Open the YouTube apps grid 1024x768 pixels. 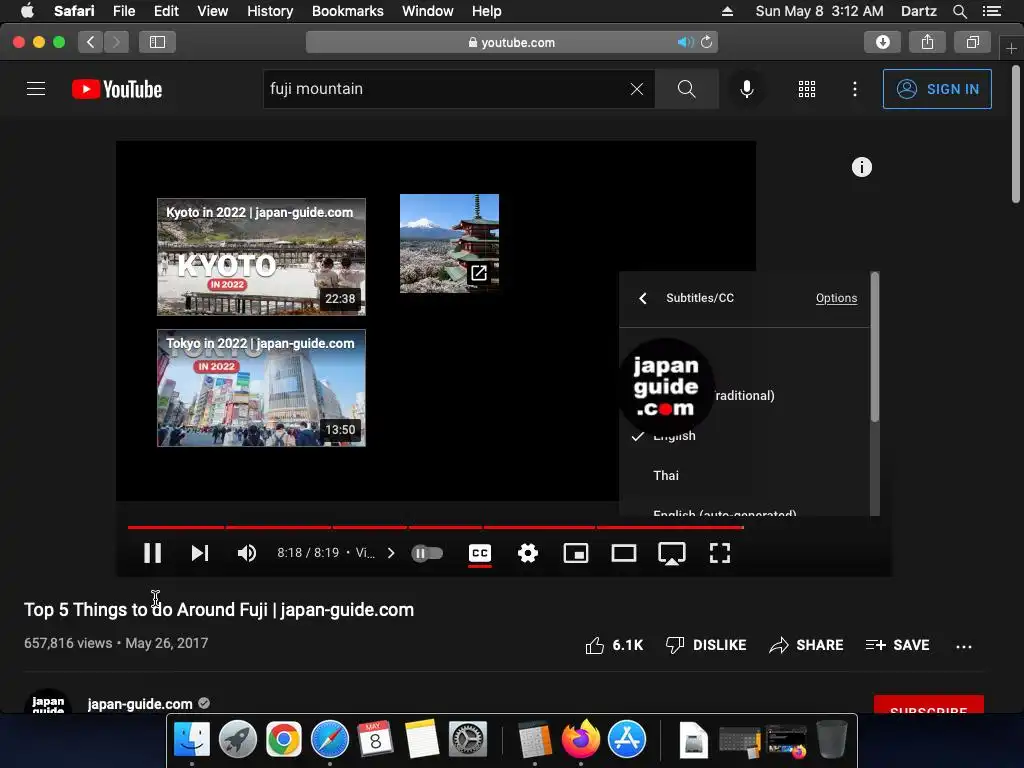point(807,89)
